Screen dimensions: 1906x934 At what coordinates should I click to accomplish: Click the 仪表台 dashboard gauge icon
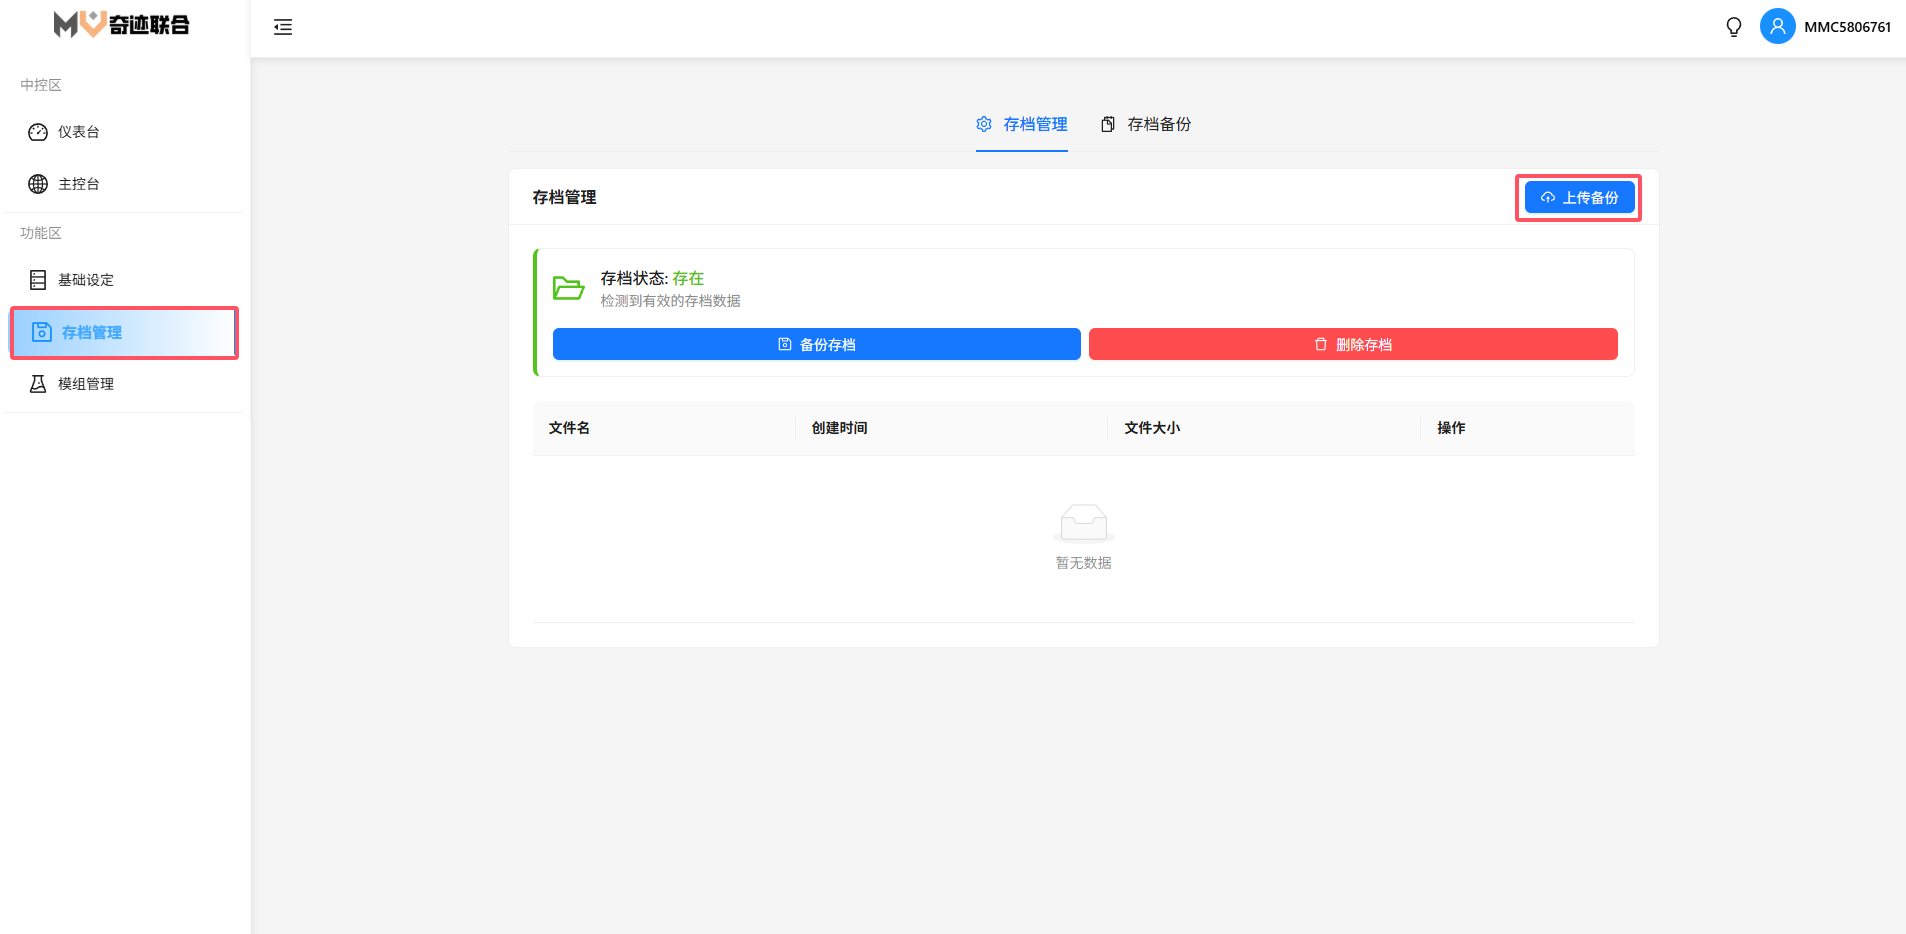tap(38, 132)
